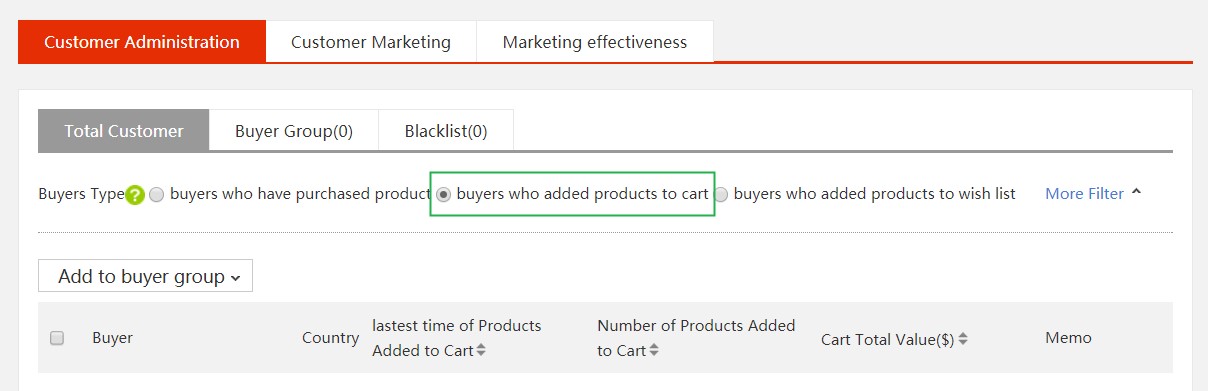Click the Country column header
This screenshot has height=391, width=1208.
pyautogui.click(x=330, y=338)
